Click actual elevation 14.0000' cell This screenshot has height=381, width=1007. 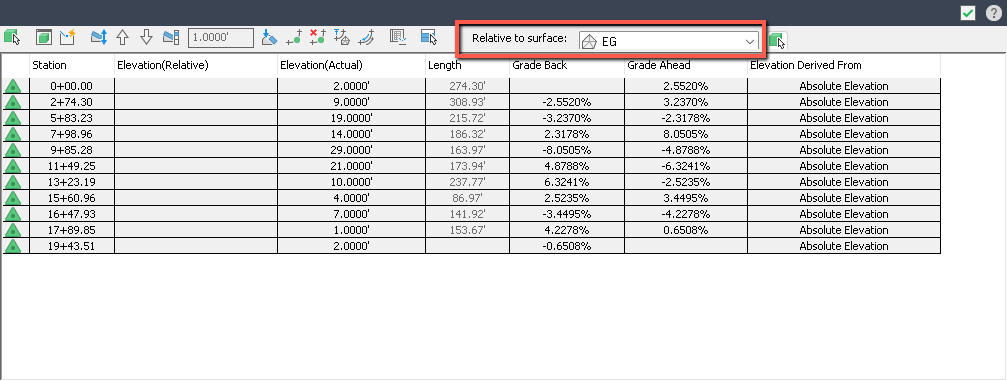[351, 134]
